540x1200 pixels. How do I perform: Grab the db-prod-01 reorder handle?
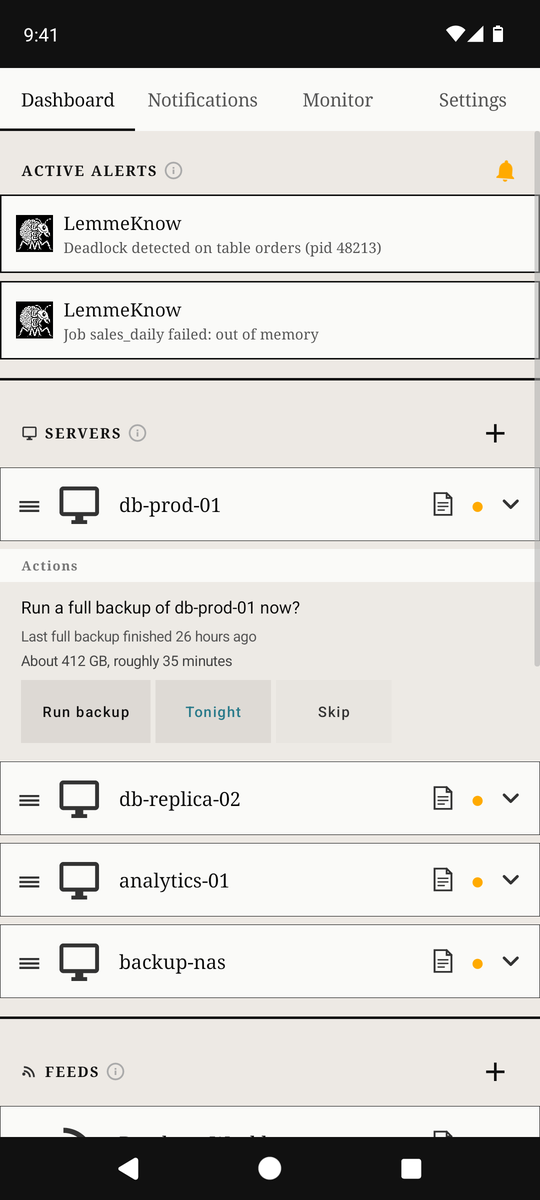tap(30, 506)
